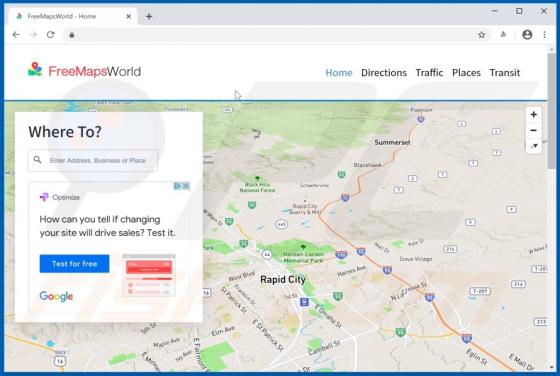Maximize the browser window
Screen dimensions: 560x376
[x=519, y=11]
